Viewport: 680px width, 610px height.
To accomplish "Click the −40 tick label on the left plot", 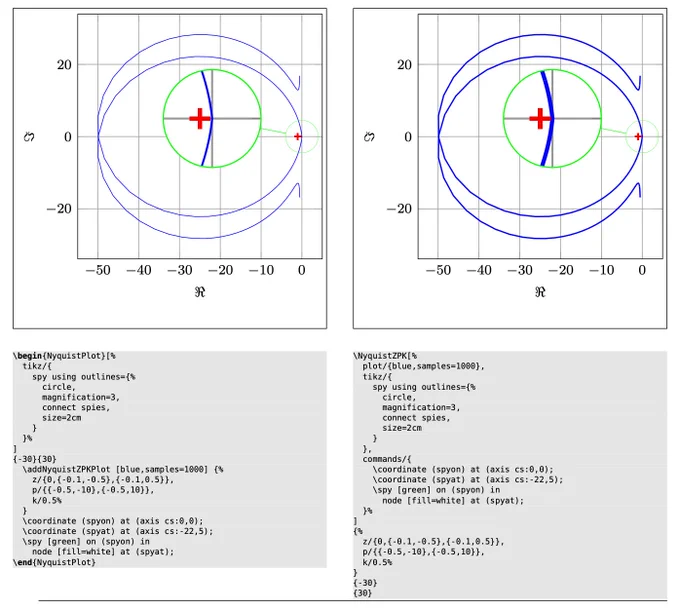I will (x=139, y=271).
